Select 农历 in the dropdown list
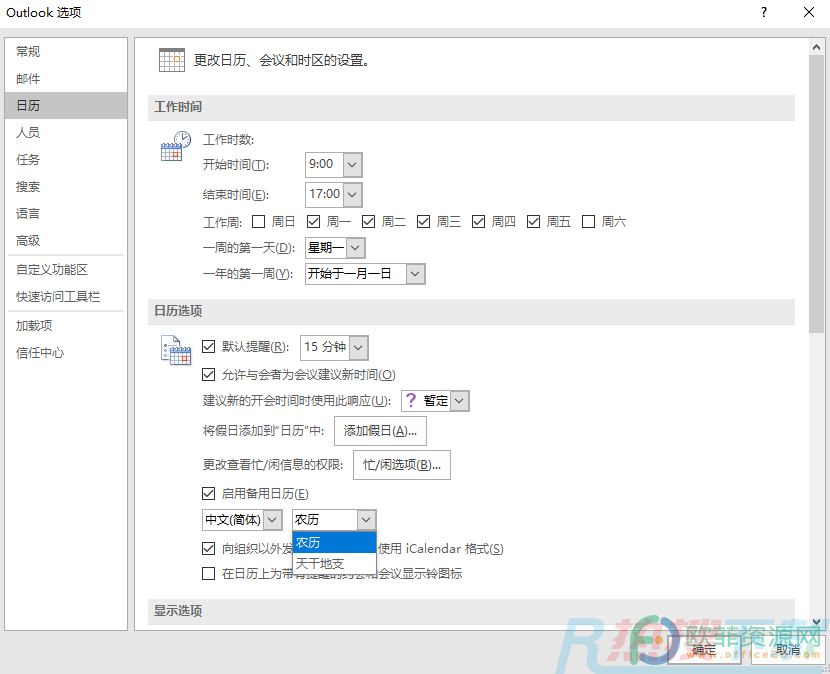Screen dimensions: 830x674 pyautogui.click(x=335, y=543)
